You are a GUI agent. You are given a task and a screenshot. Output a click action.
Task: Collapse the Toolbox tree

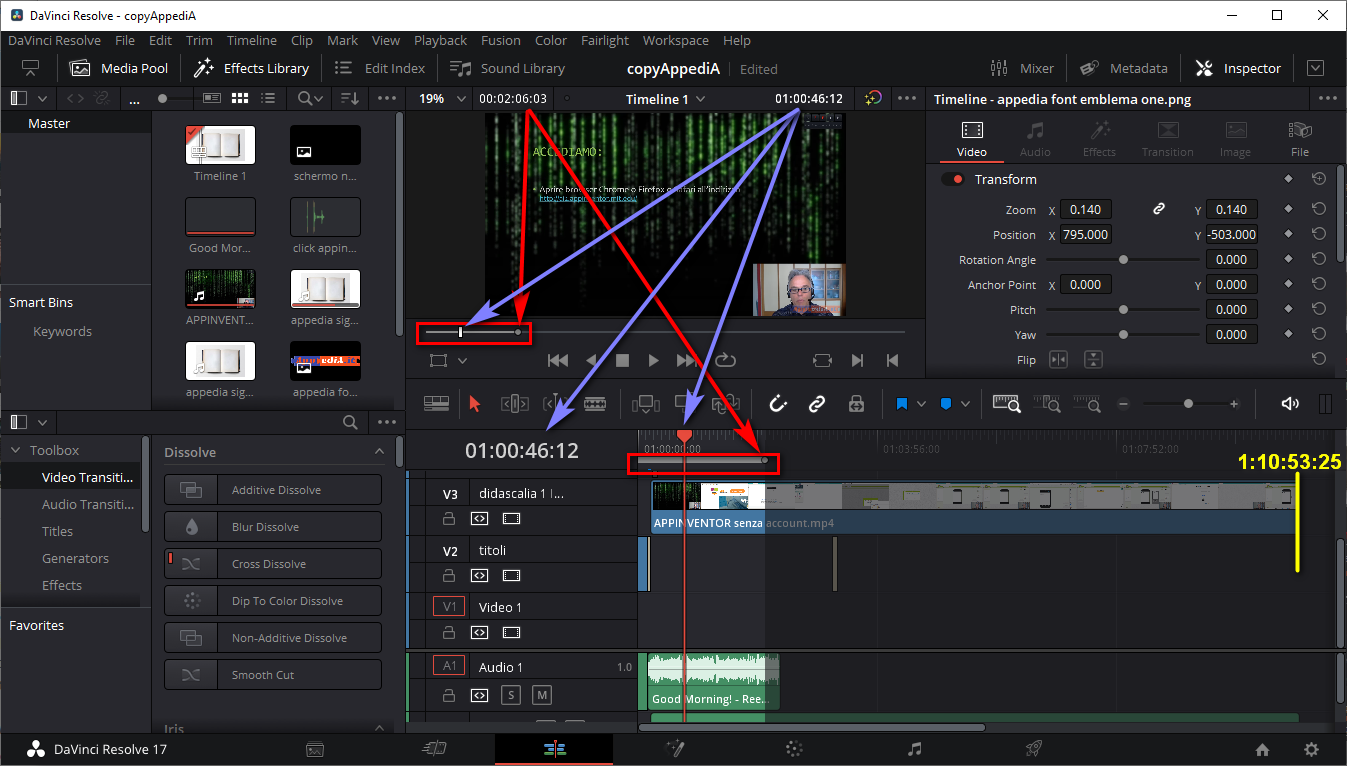16,450
